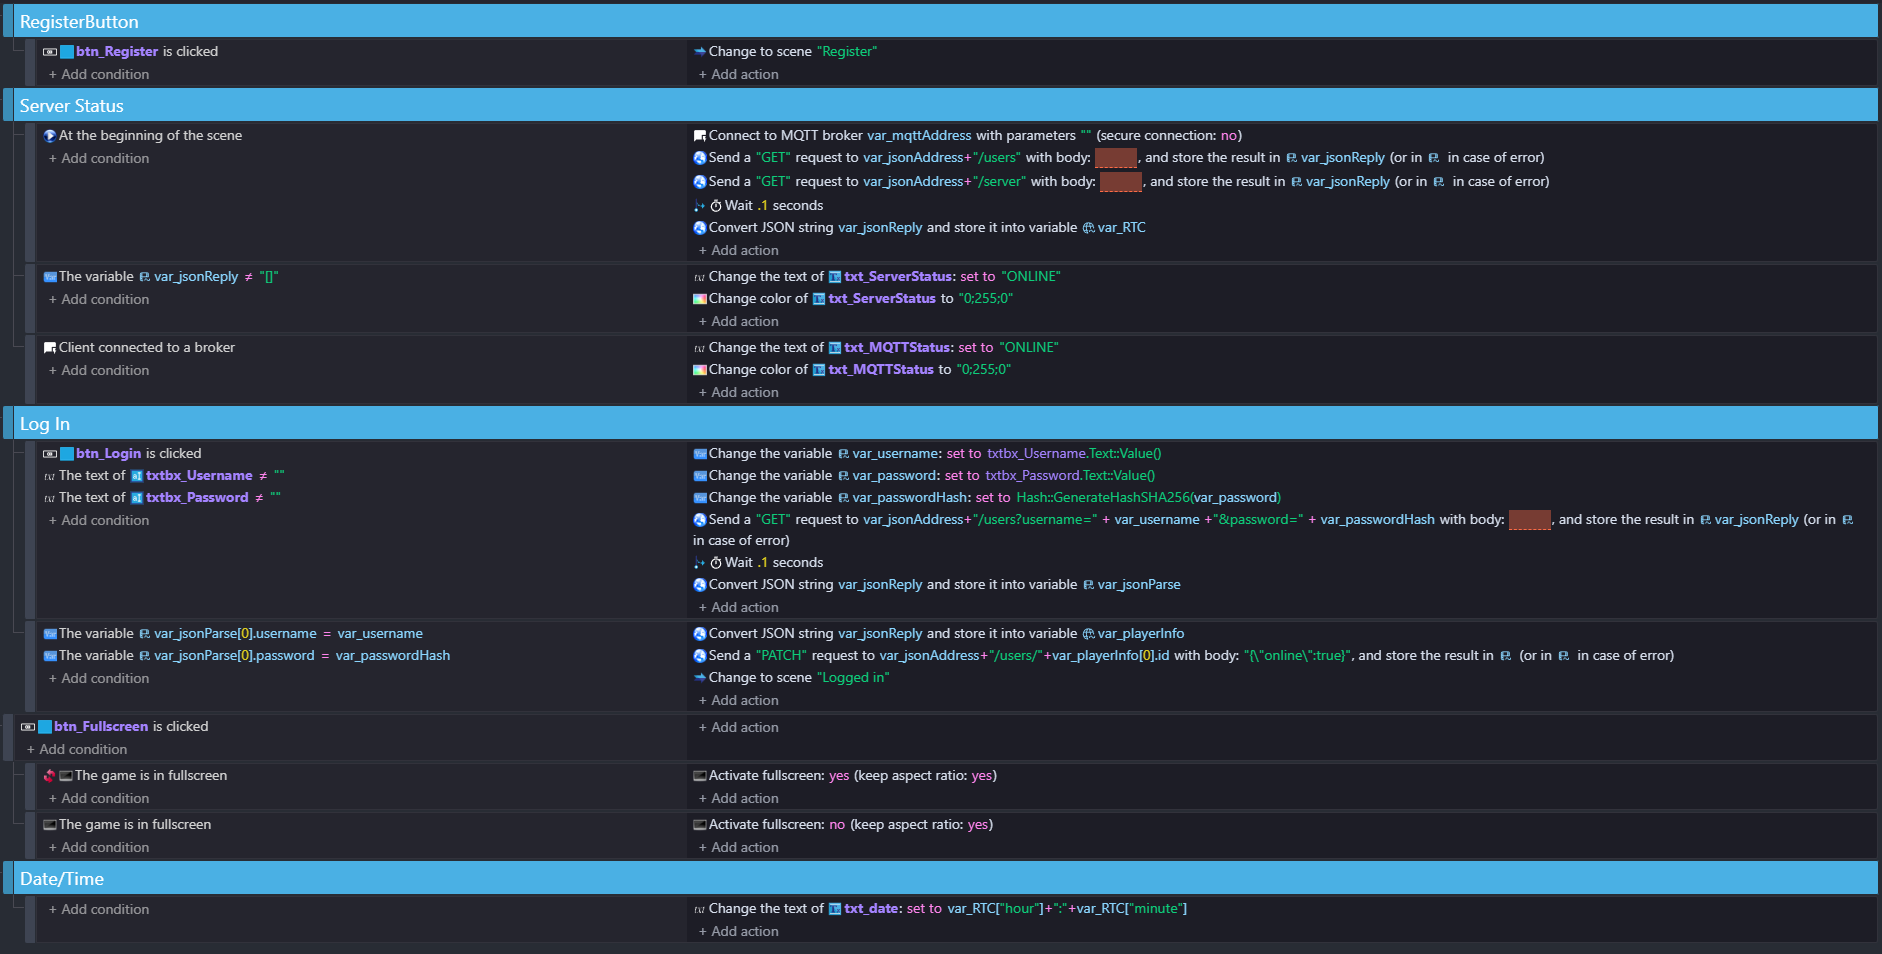
Task: Click the network icon of the "/users" GET request with empty body
Action: [700, 158]
